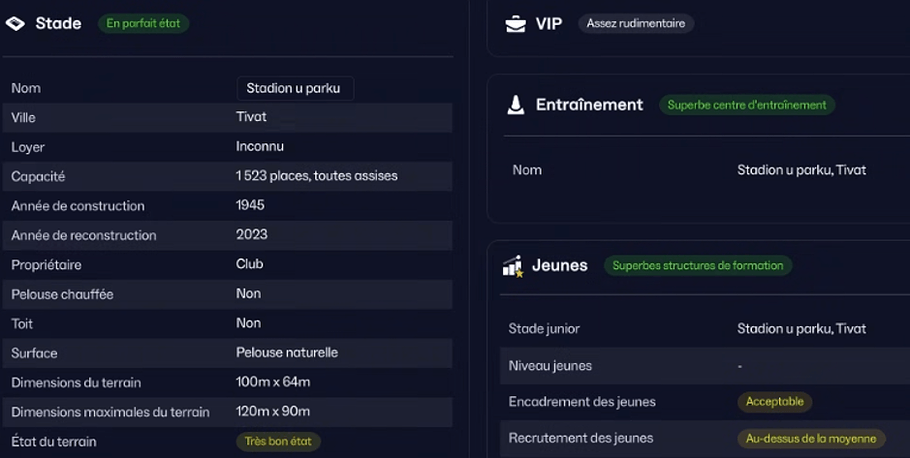
Task: Click the 'En parfait état' badge
Action: click(143, 23)
